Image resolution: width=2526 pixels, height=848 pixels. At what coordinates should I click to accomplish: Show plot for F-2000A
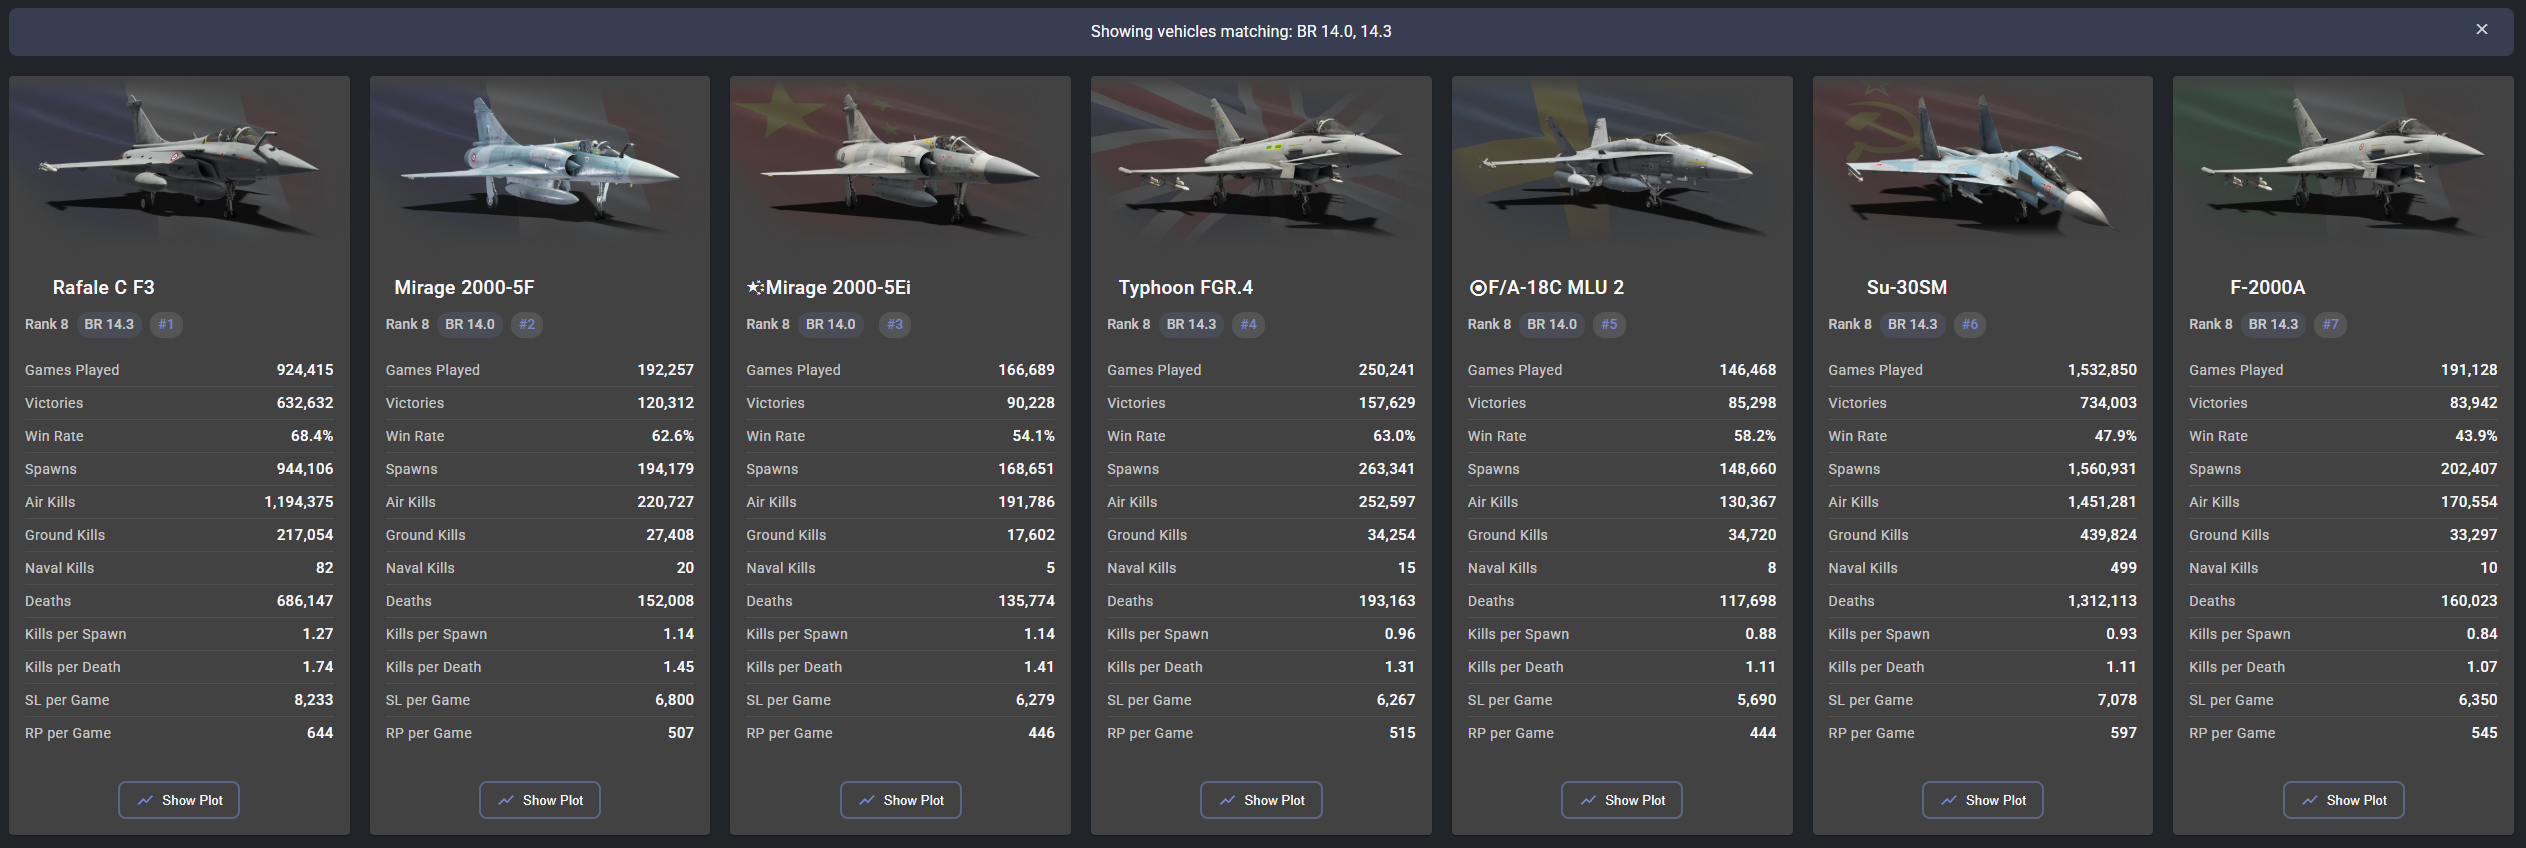2344,800
